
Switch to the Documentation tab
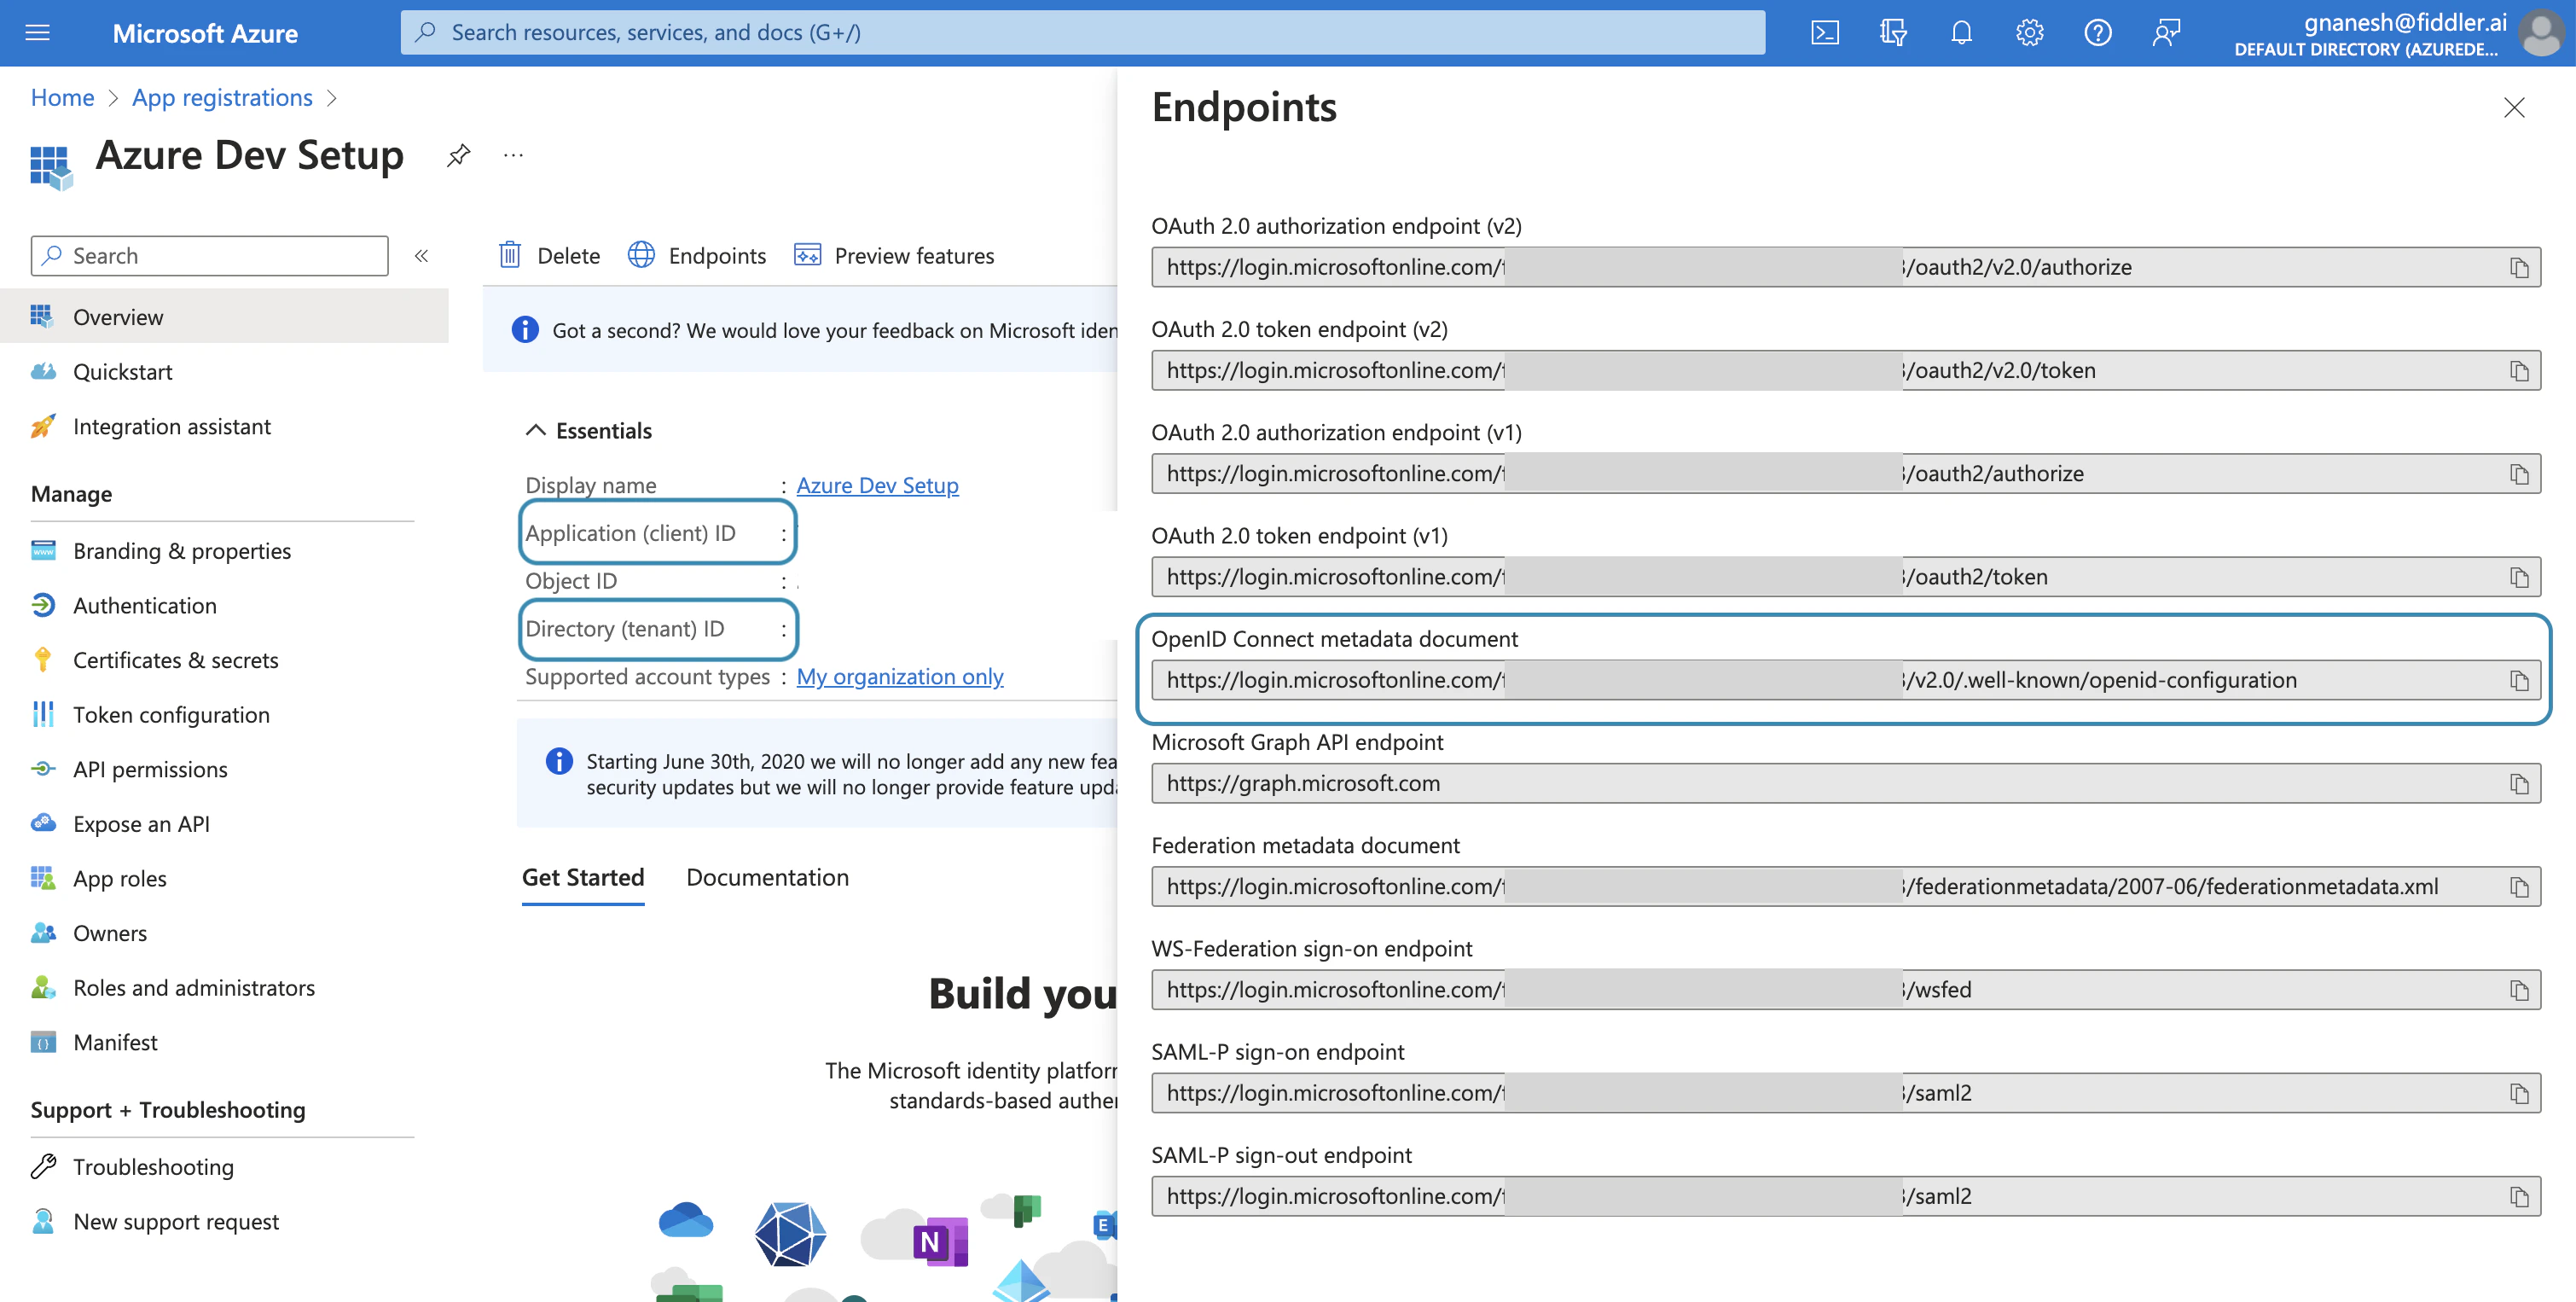(x=767, y=878)
